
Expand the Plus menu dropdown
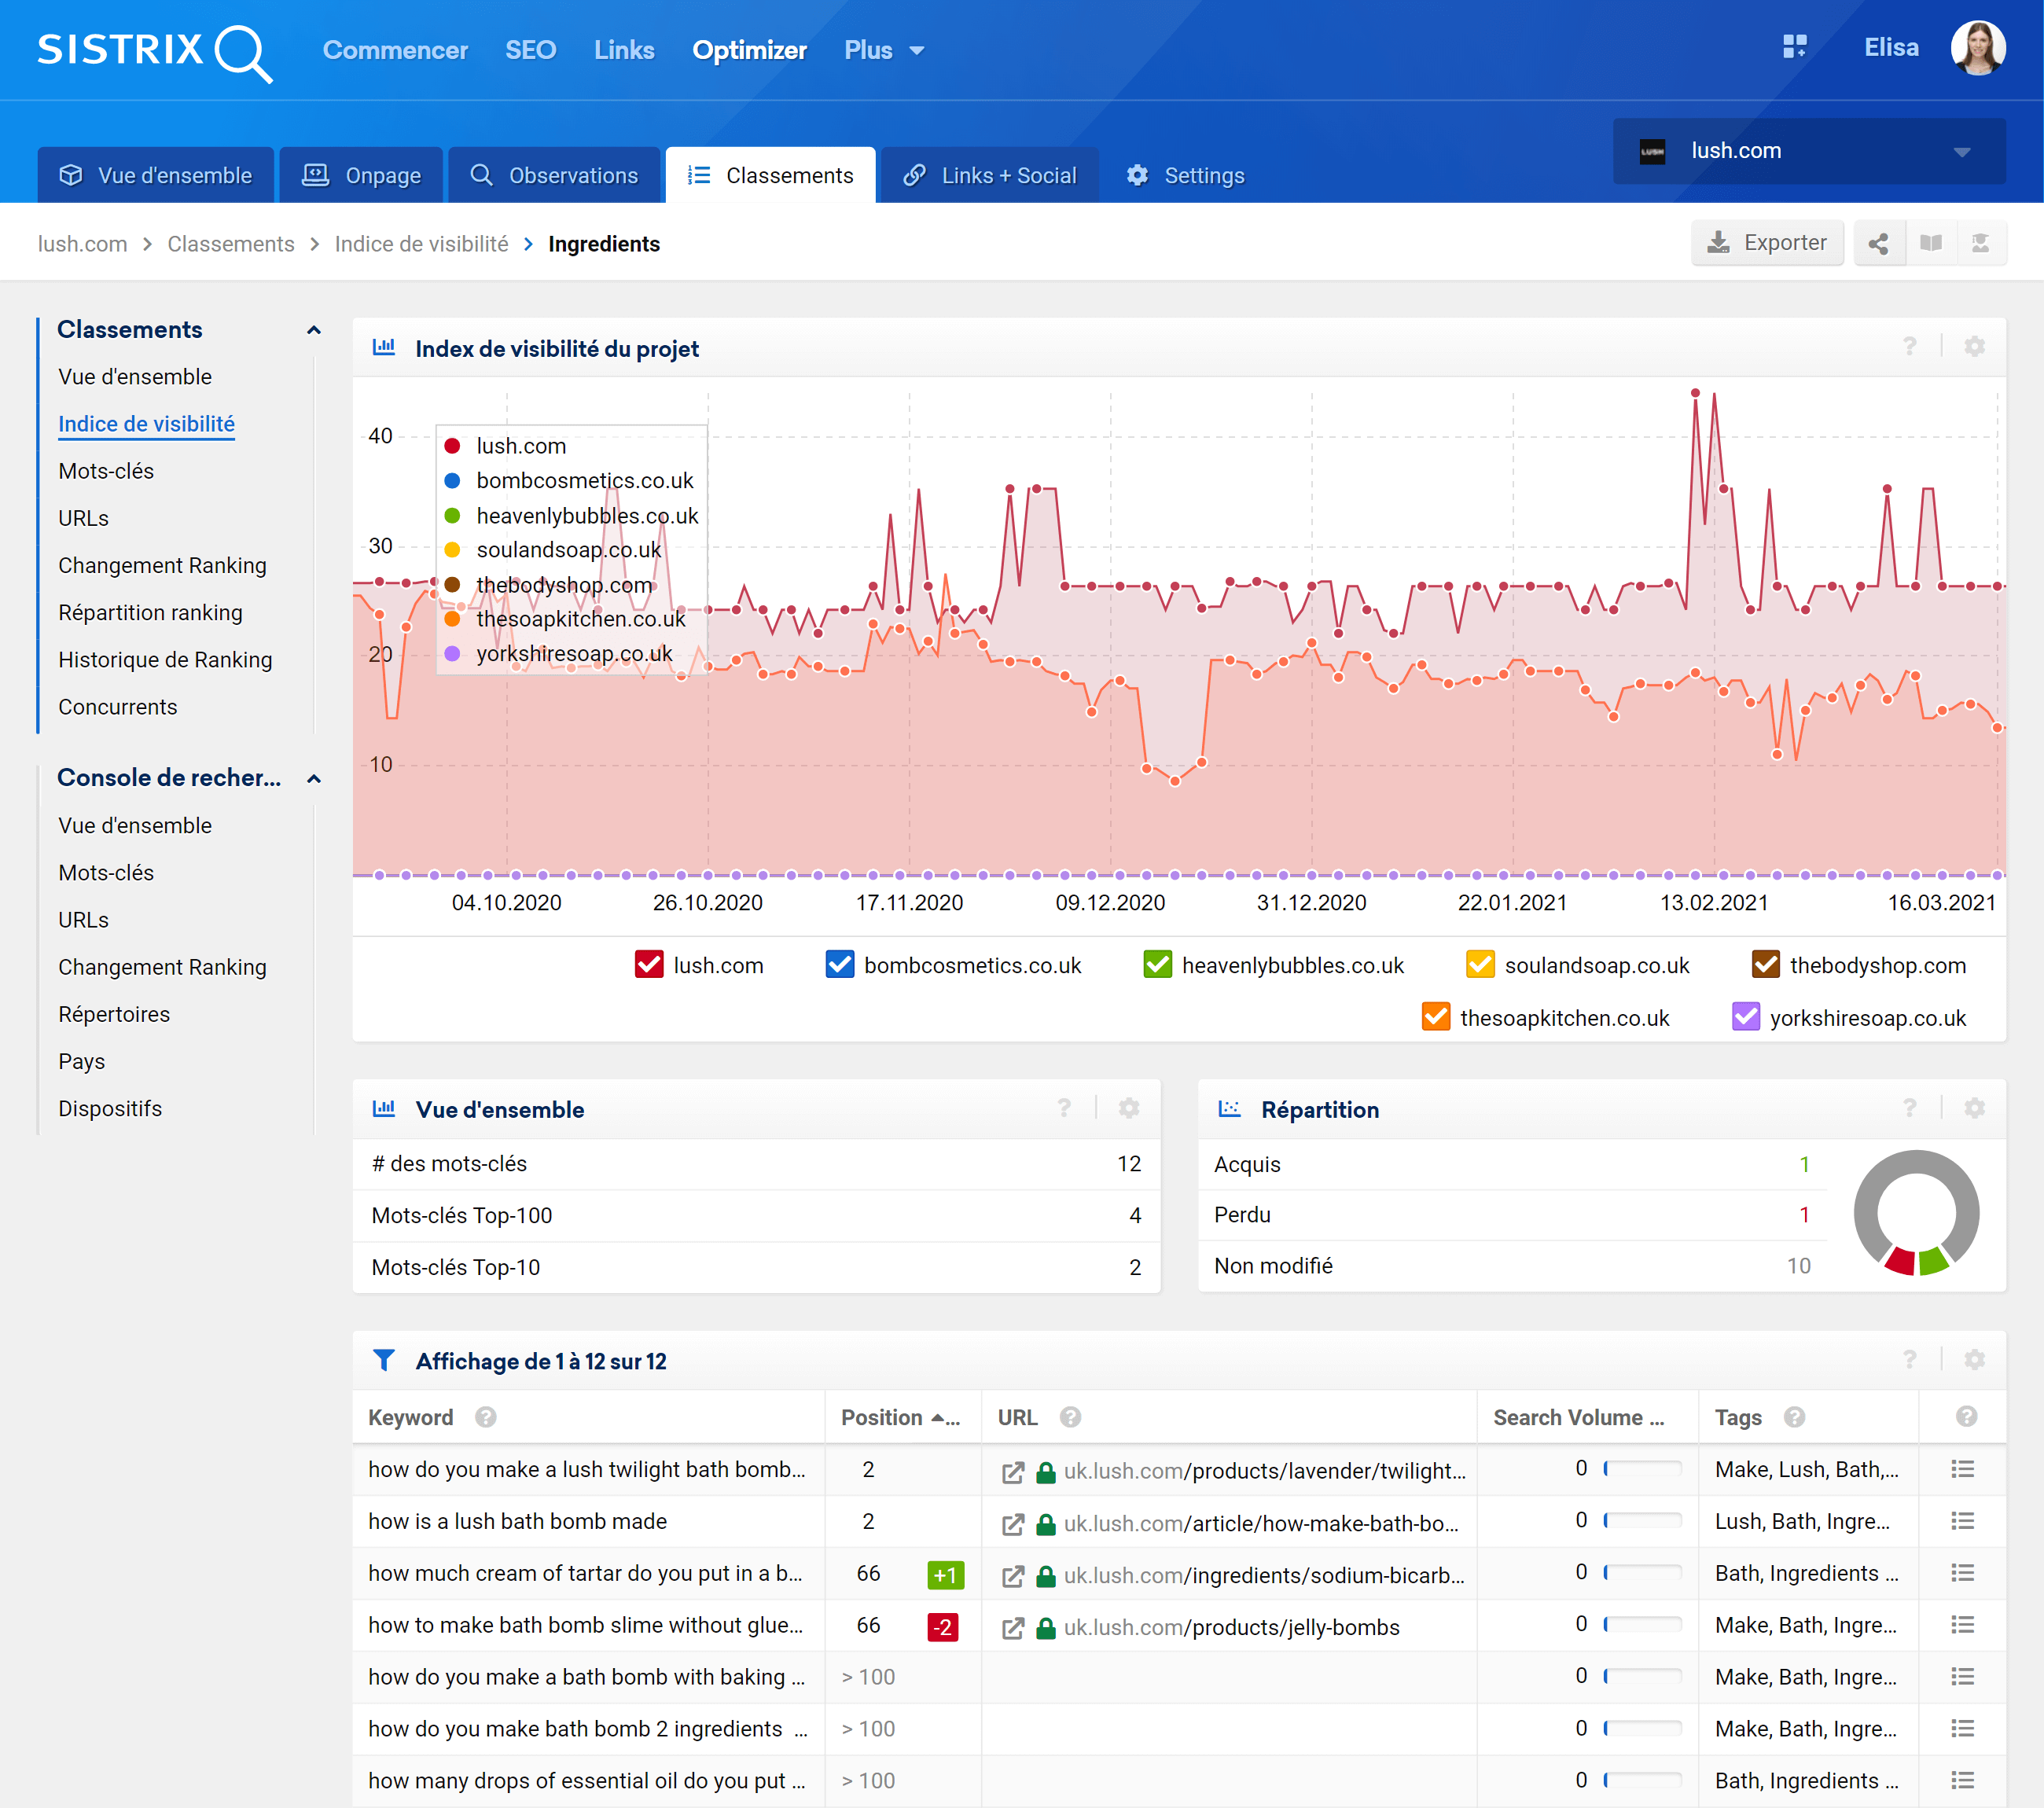884,50
